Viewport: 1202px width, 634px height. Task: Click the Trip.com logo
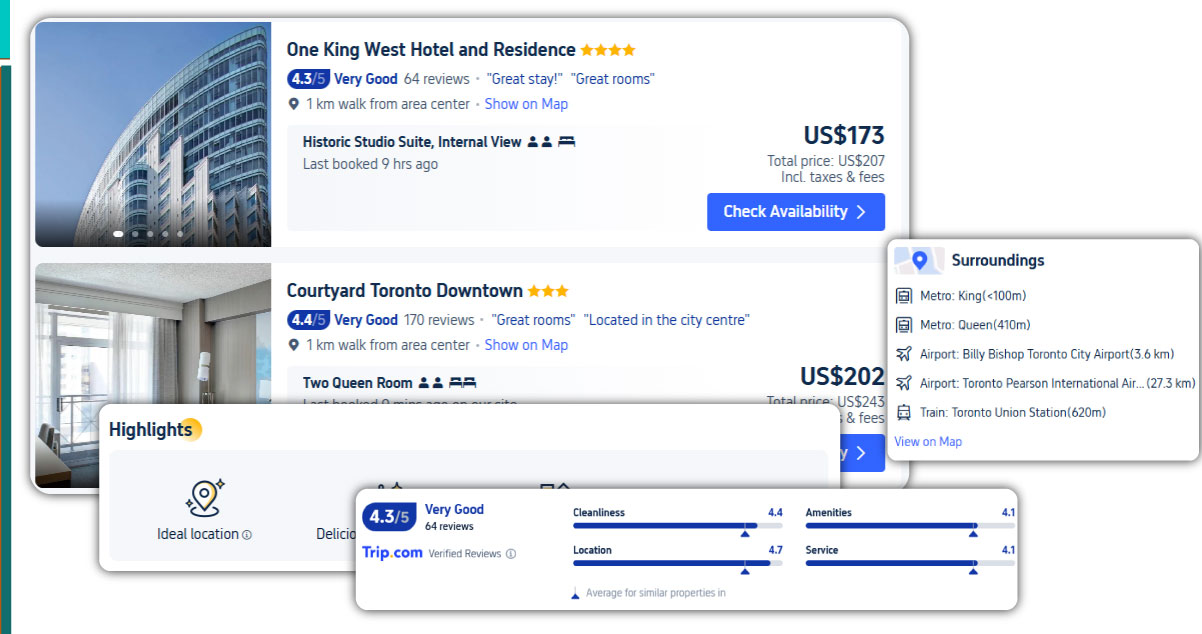coord(392,551)
